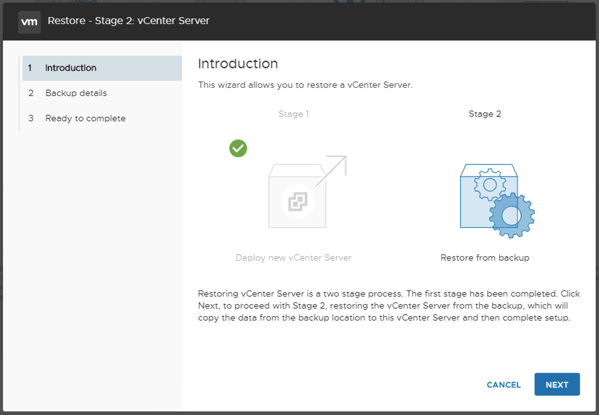Click the green checkmark on Stage 1

click(238, 148)
